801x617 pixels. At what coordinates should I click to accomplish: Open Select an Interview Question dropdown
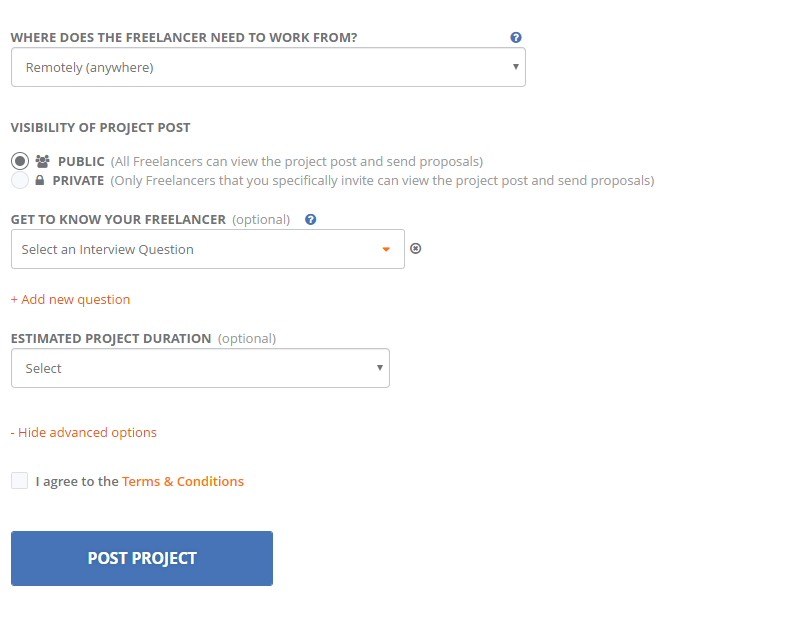[208, 249]
